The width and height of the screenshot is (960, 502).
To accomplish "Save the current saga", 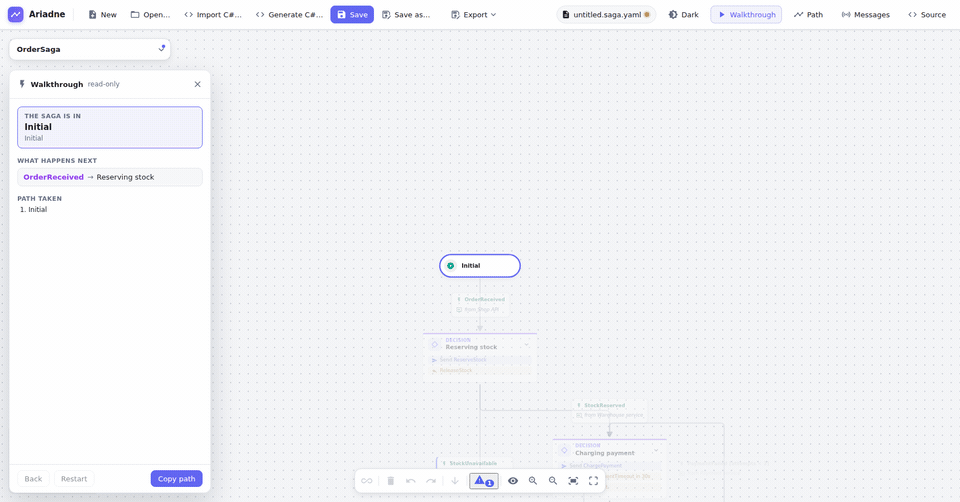I will click(x=352, y=15).
